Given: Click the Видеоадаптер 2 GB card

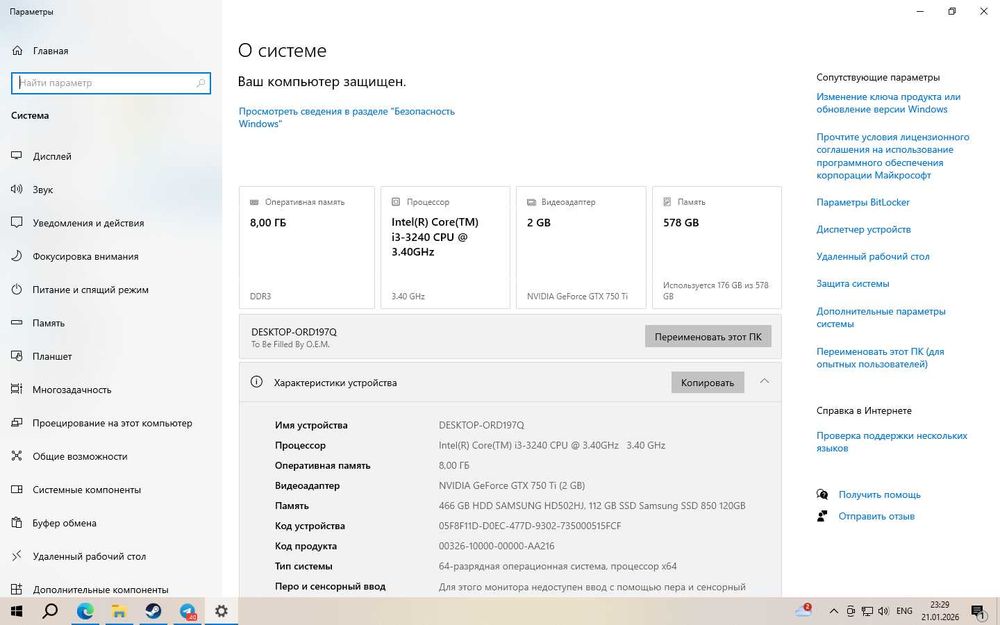Looking at the screenshot, I should coord(581,247).
